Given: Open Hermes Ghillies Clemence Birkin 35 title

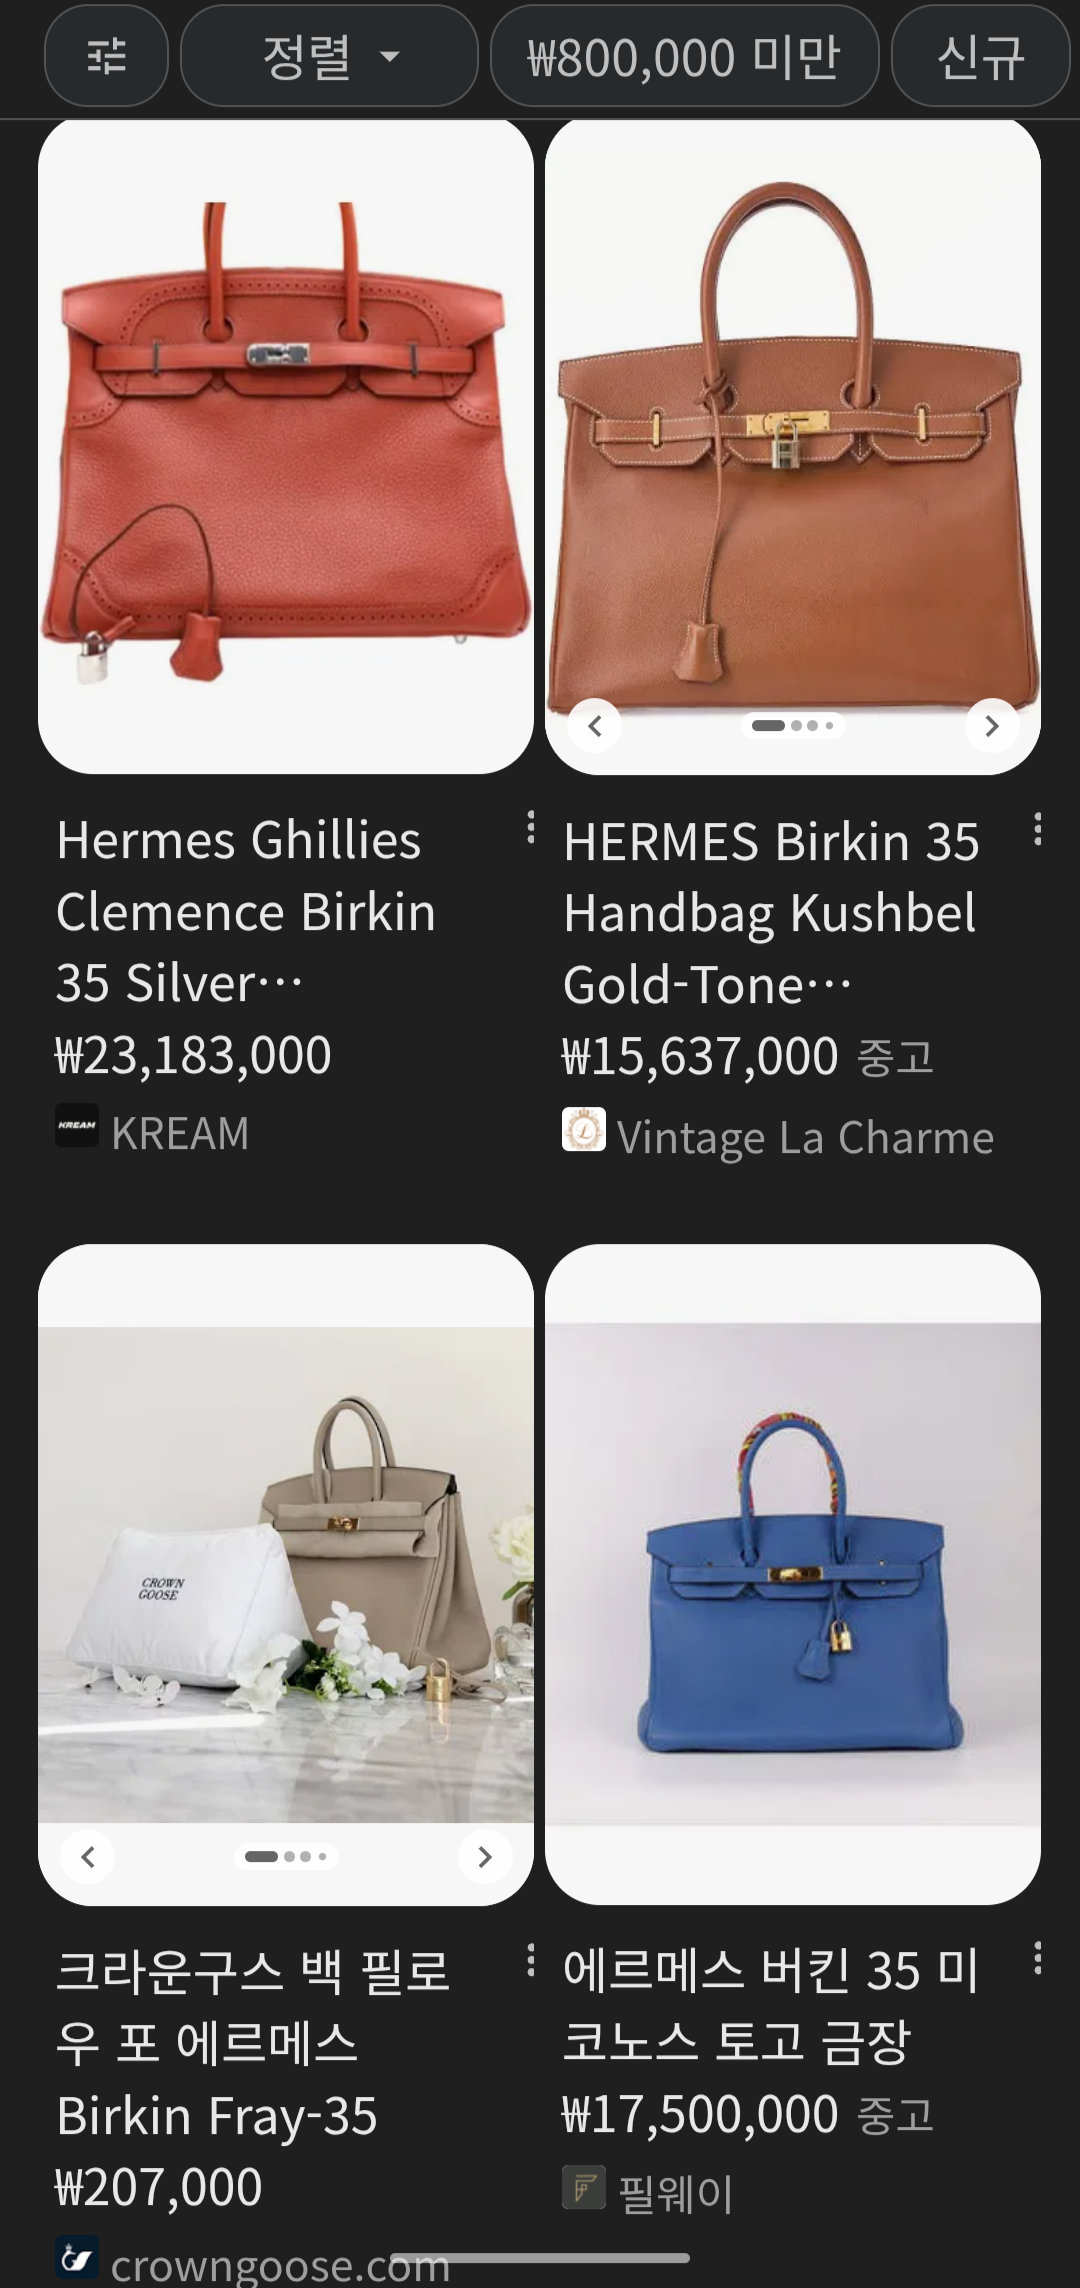Looking at the screenshot, I should click(246, 911).
